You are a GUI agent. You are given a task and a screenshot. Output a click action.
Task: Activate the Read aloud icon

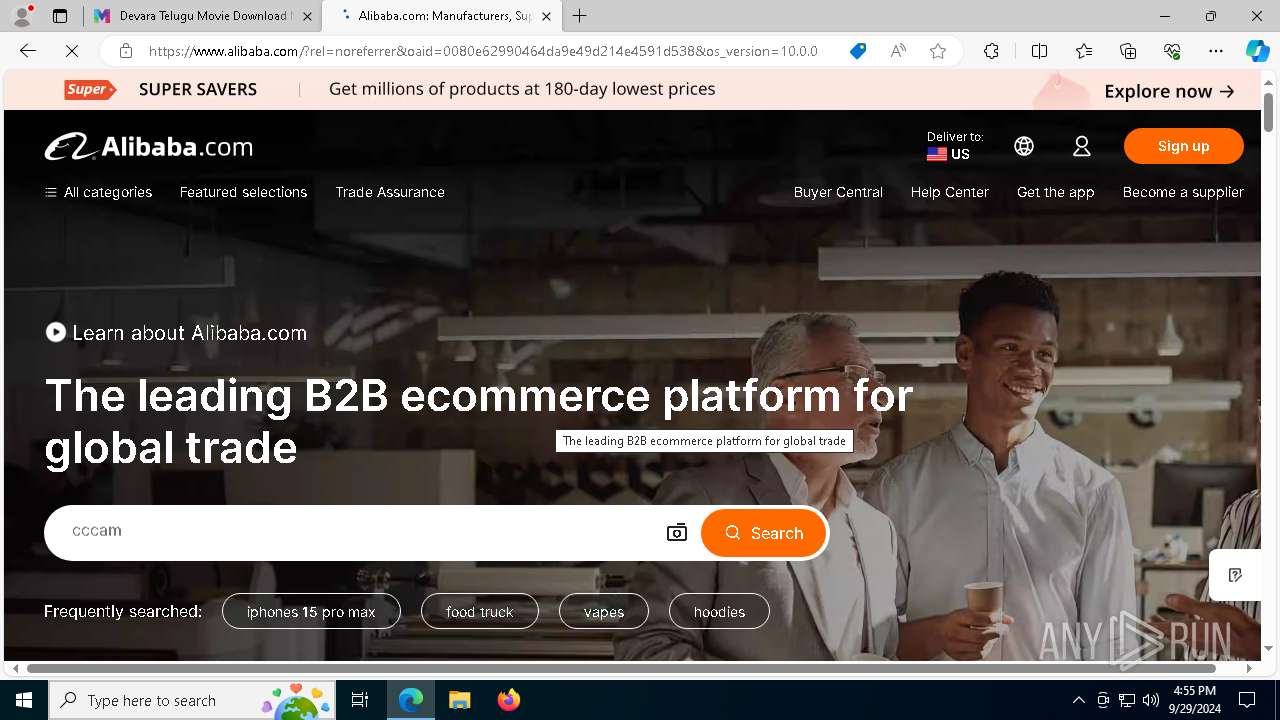coord(898,51)
